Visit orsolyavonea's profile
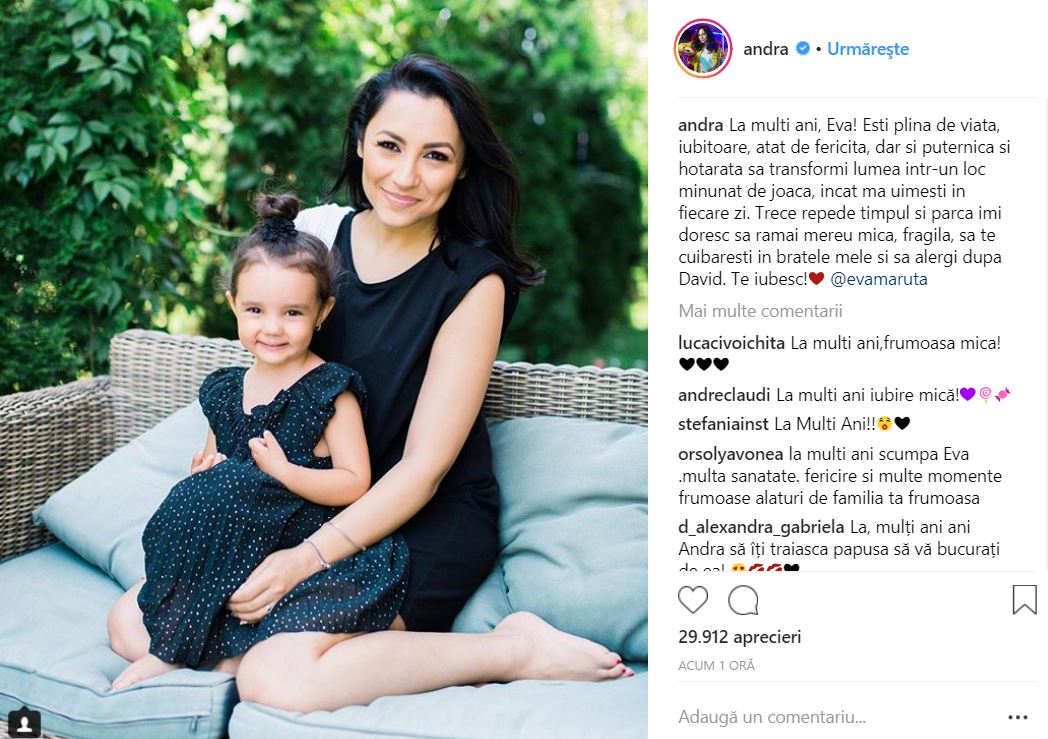Viewport: 1048px width, 739px height. point(731,454)
